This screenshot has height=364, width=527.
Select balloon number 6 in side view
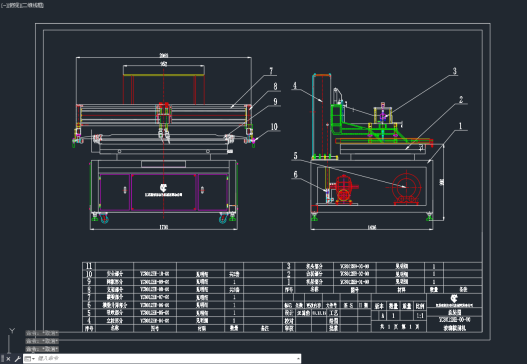pos(295,174)
